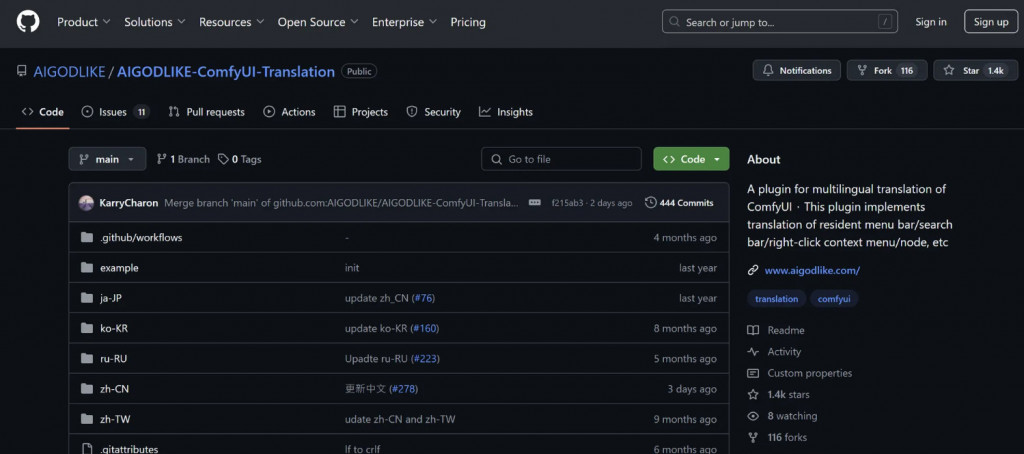Open the 0 Tags link

point(240,159)
